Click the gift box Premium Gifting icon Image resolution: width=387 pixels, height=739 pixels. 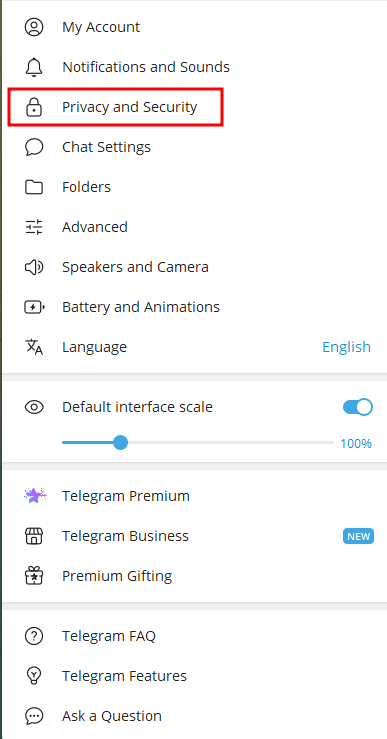[34, 576]
